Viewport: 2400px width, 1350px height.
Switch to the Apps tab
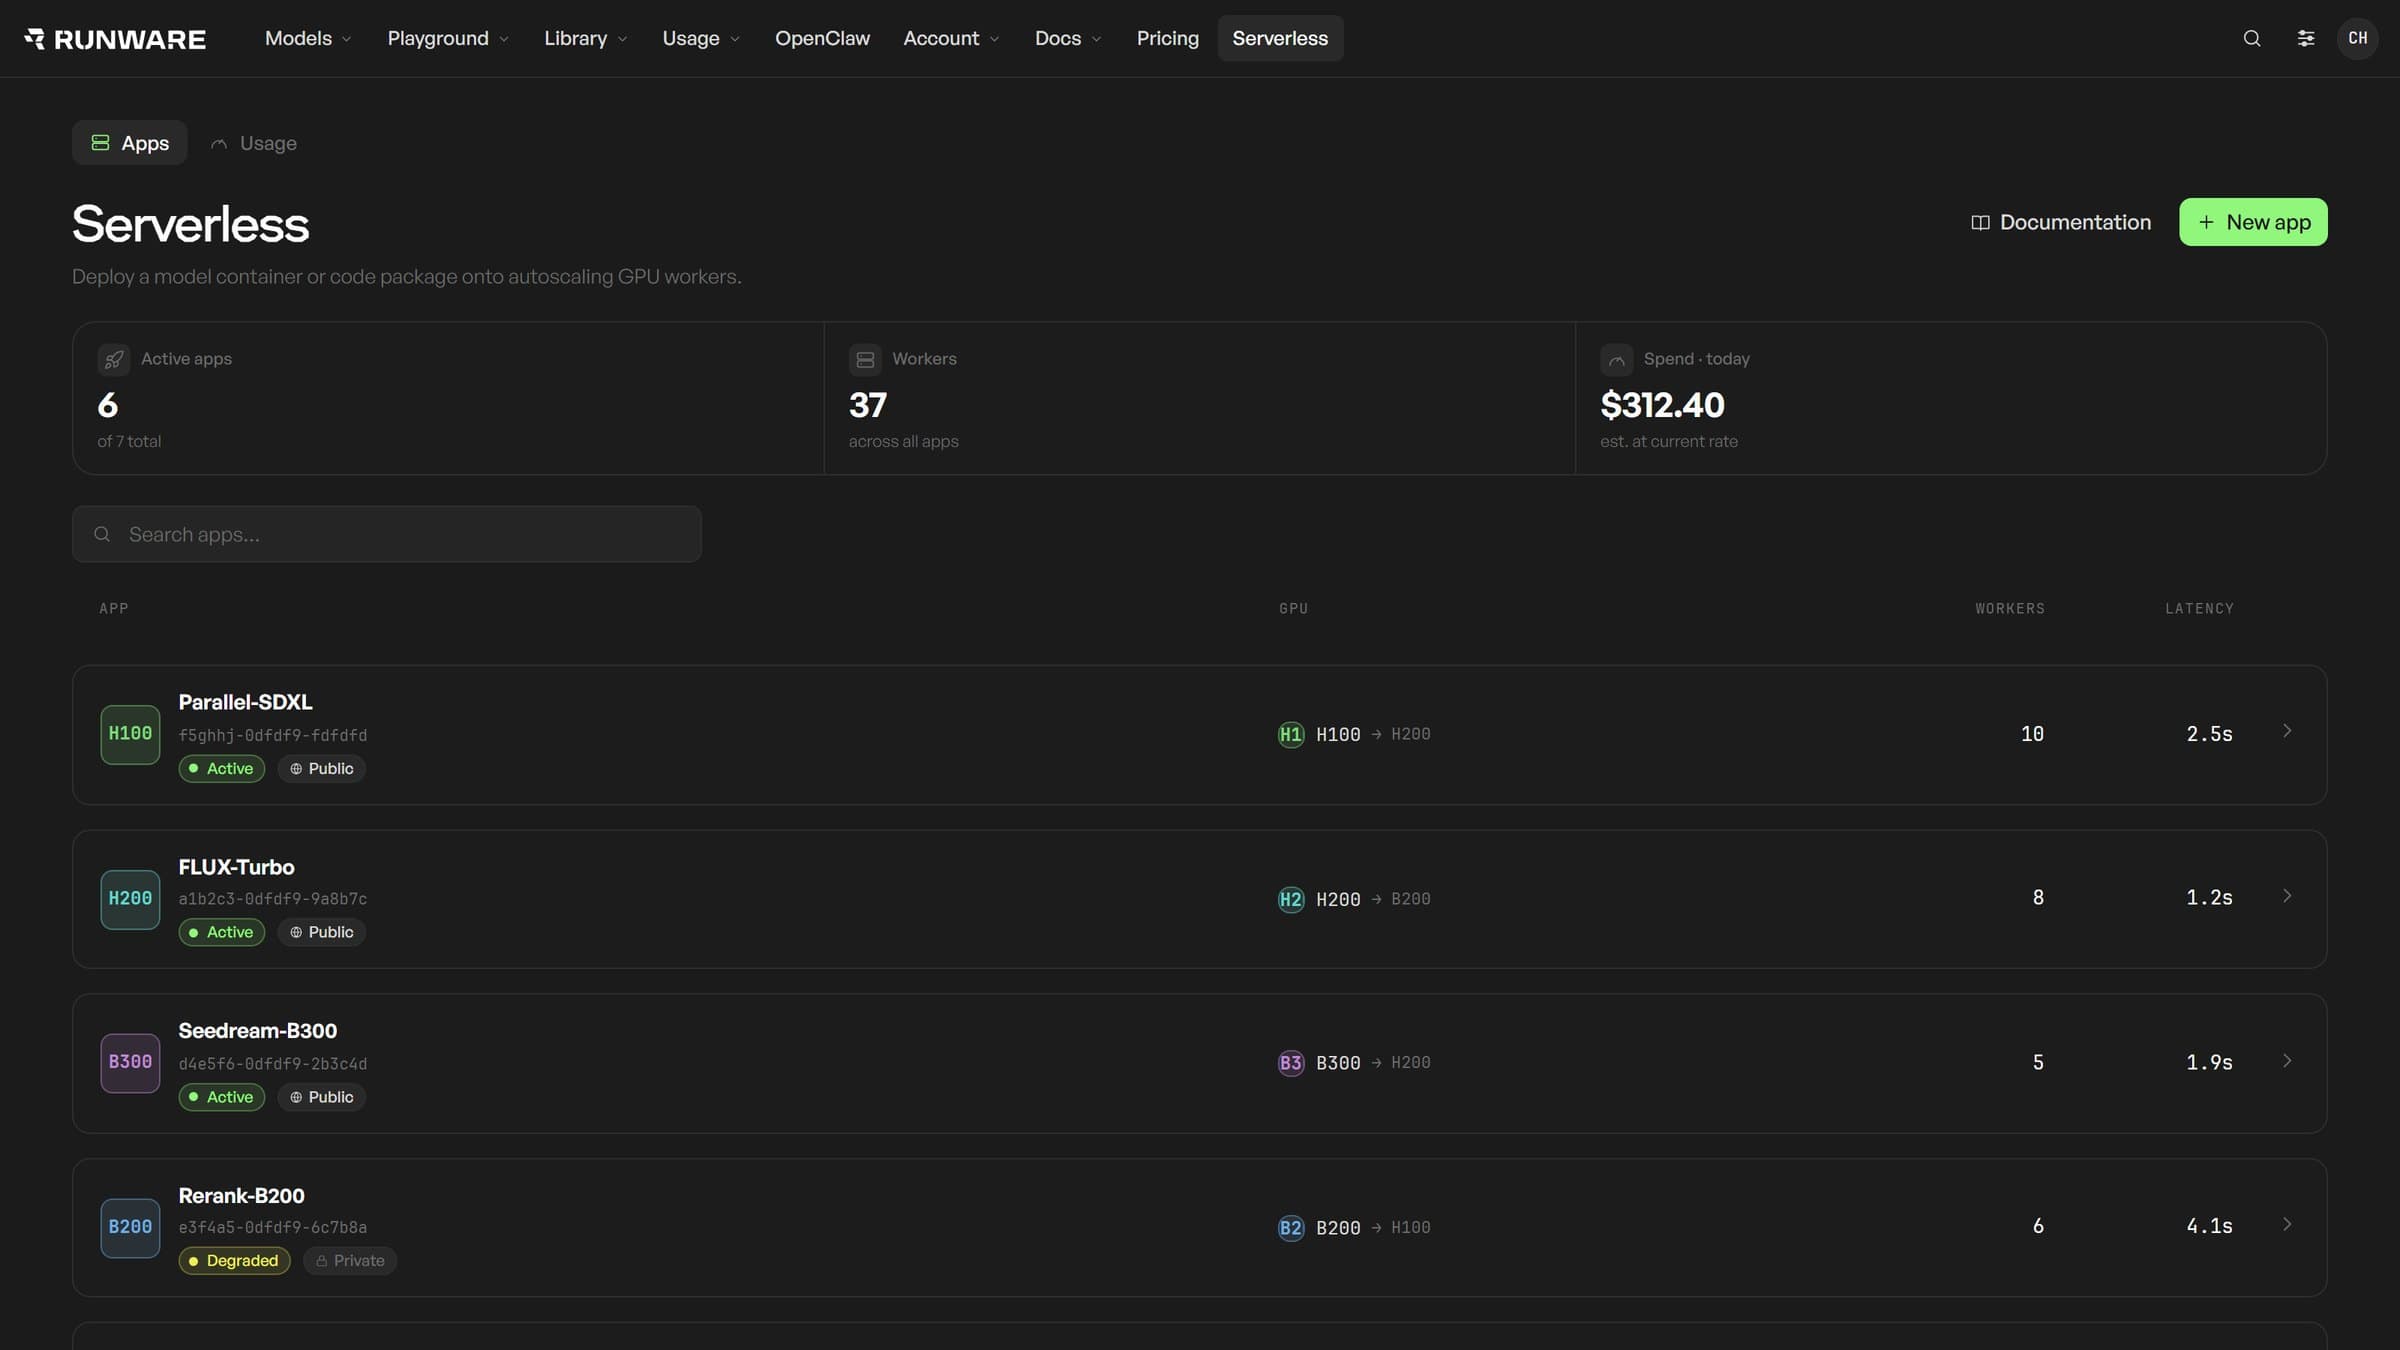click(x=130, y=143)
